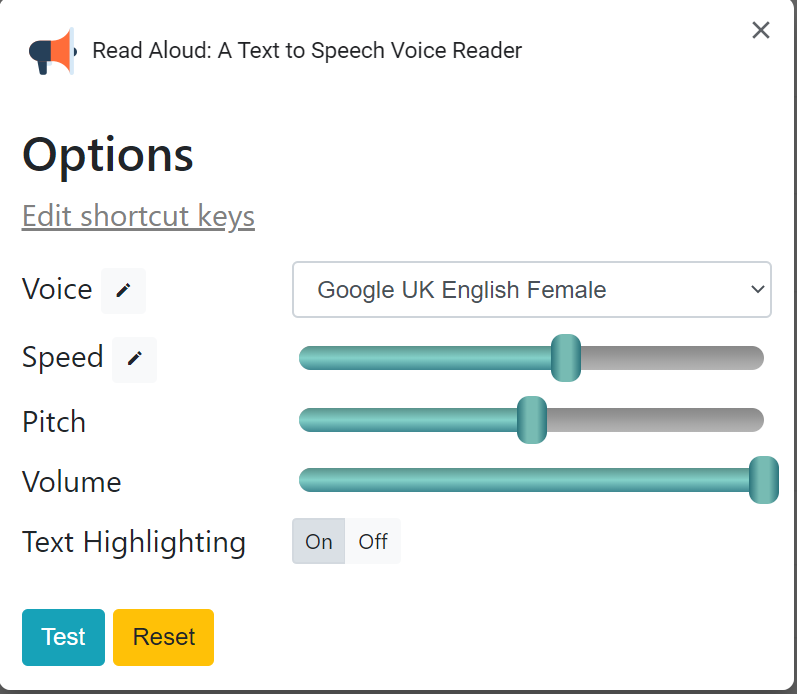Click the title text Read Aloud: A Text to Speech Voice Reader
The image size is (797, 694).
[x=307, y=51]
